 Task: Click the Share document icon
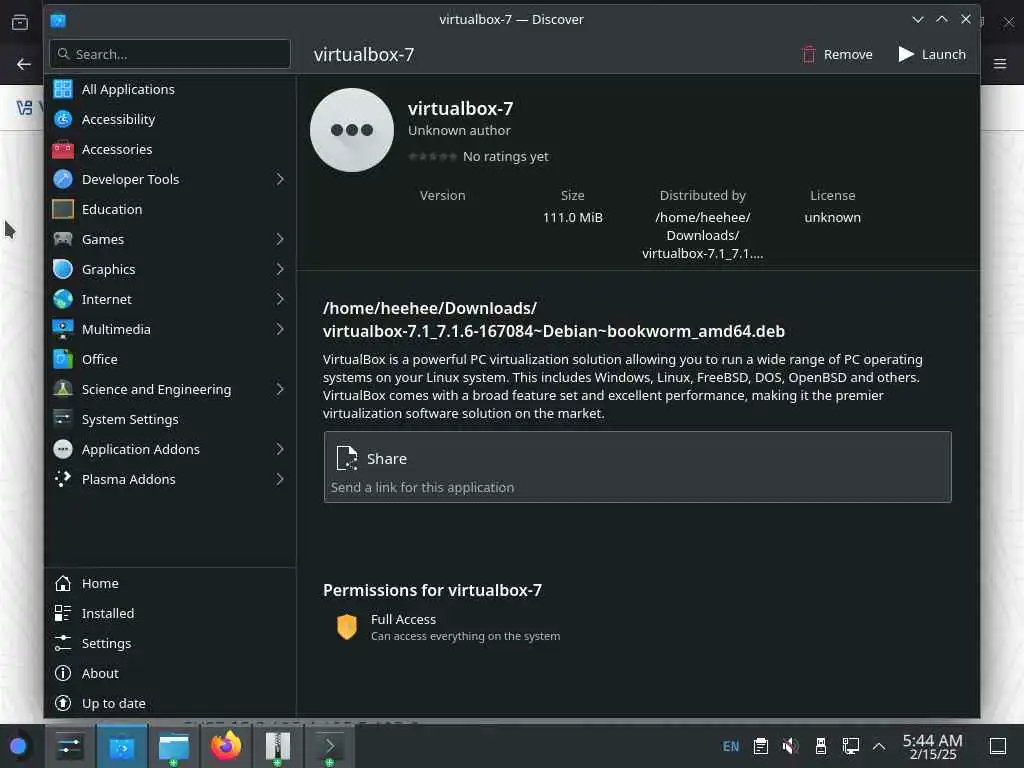click(347, 458)
